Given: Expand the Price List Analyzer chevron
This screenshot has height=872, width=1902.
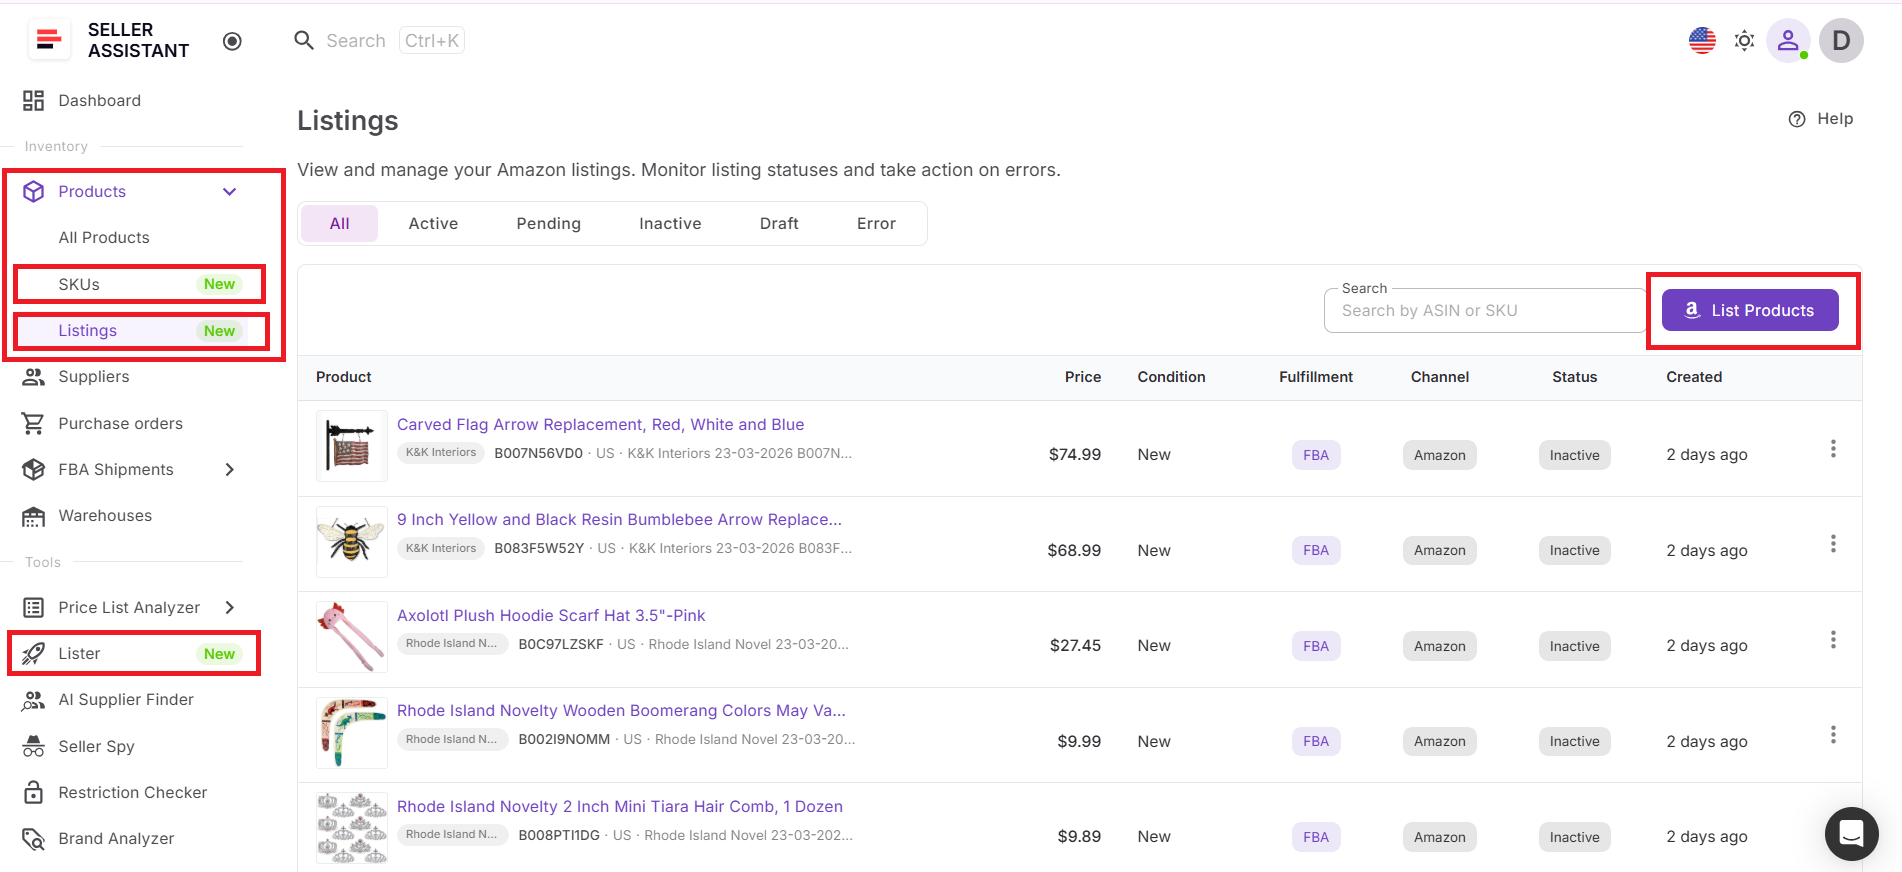Looking at the screenshot, I should 229,607.
